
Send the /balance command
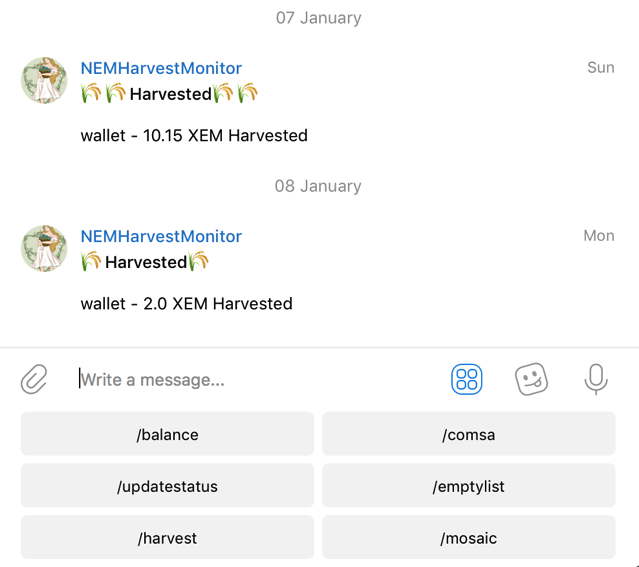(167, 434)
